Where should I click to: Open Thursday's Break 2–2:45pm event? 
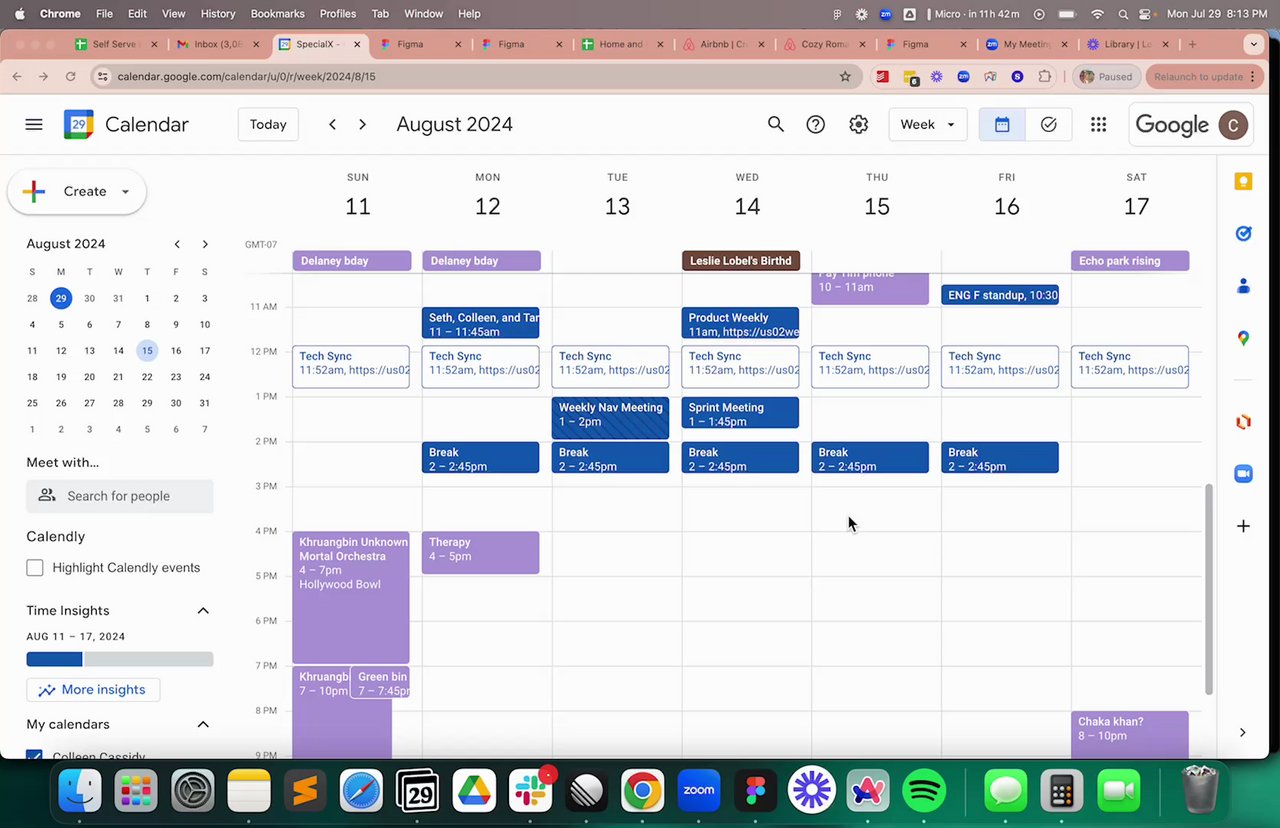[870, 458]
